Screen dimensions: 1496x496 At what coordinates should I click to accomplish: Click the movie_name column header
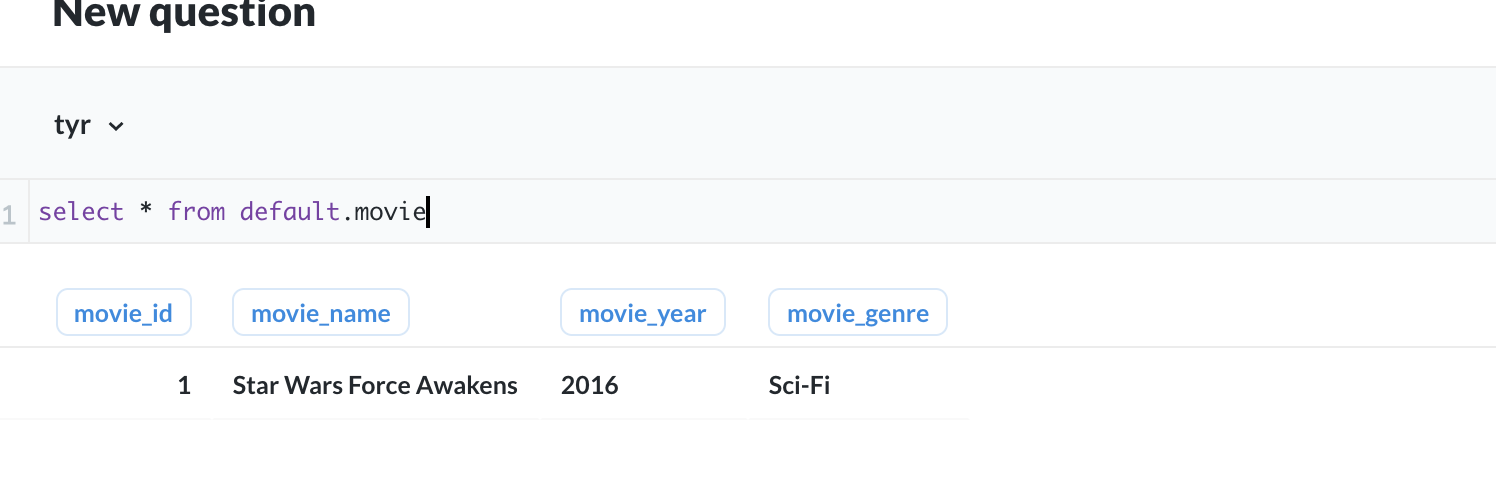pyautogui.click(x=320, y=313)
